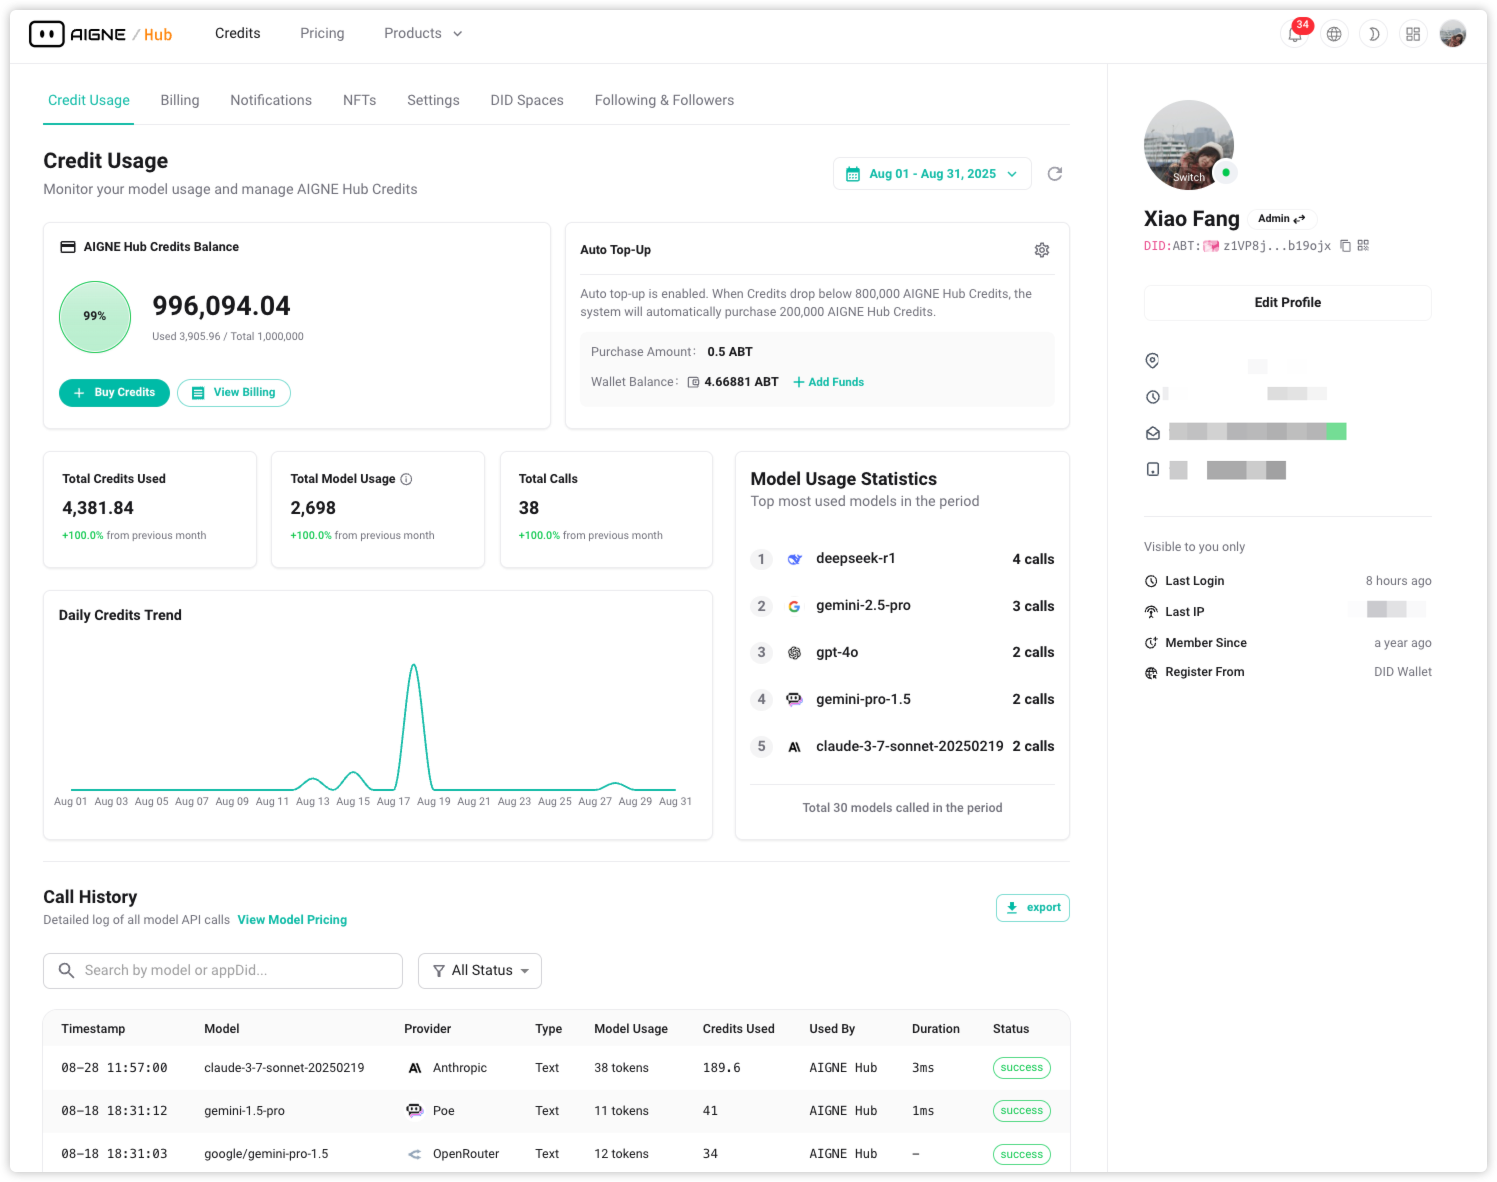Open the All Status filter dropdown

coord(480,971)
